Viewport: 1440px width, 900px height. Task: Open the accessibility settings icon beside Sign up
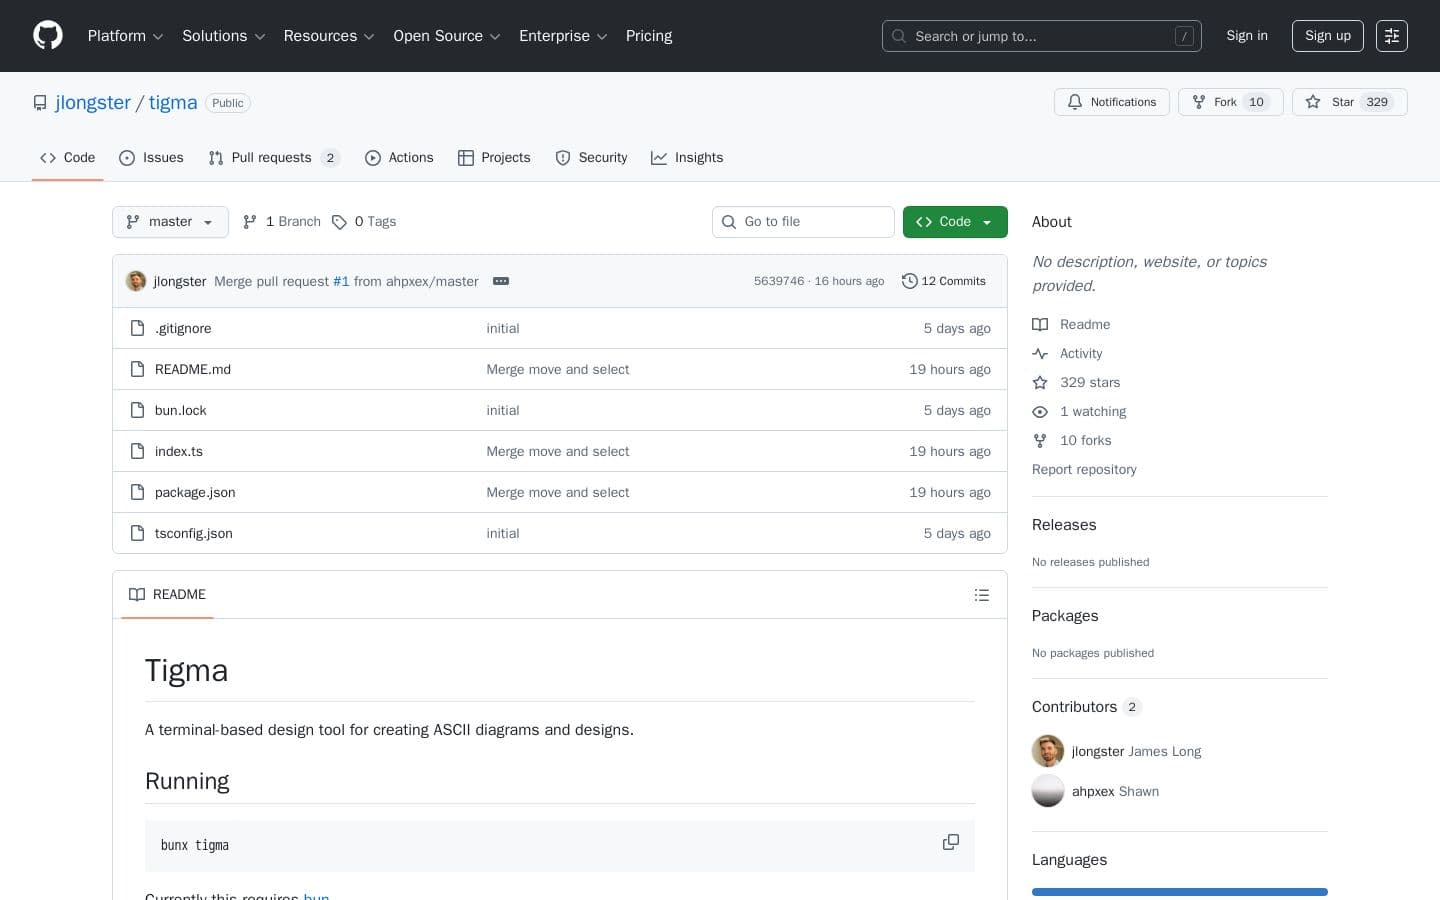(x=1392, y=36)
